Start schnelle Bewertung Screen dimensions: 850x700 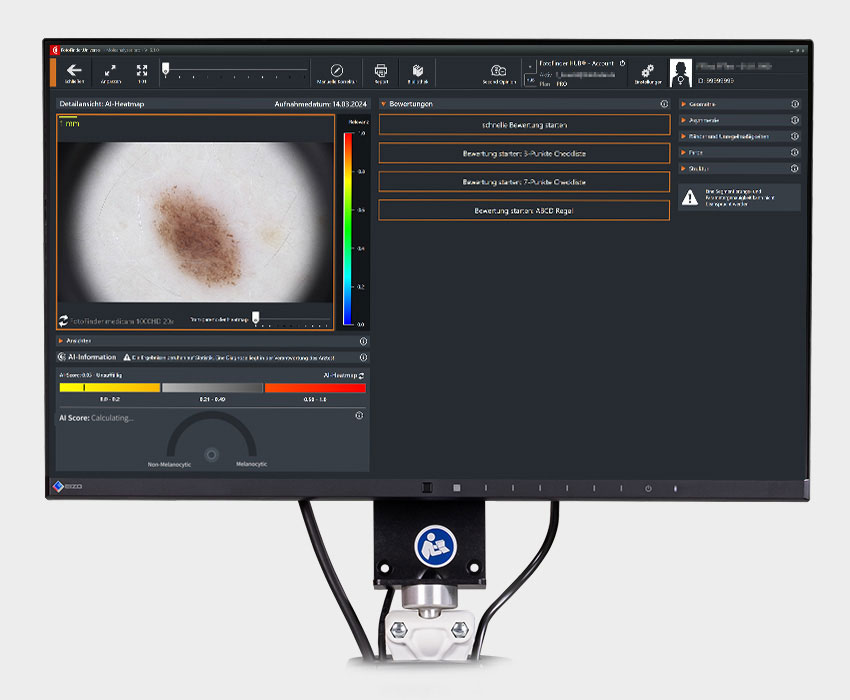(x=524, y=125)
